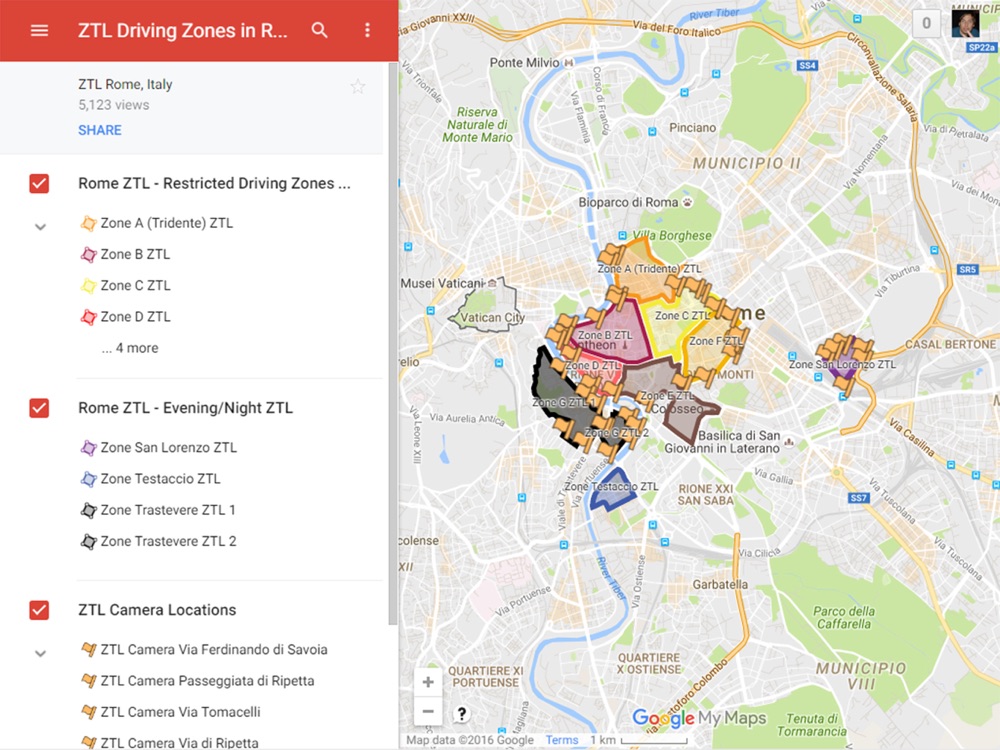This screenshot has height=750, width=1000.
Task: Select Zone C ZTL in the list
Action: click(135, 286)
